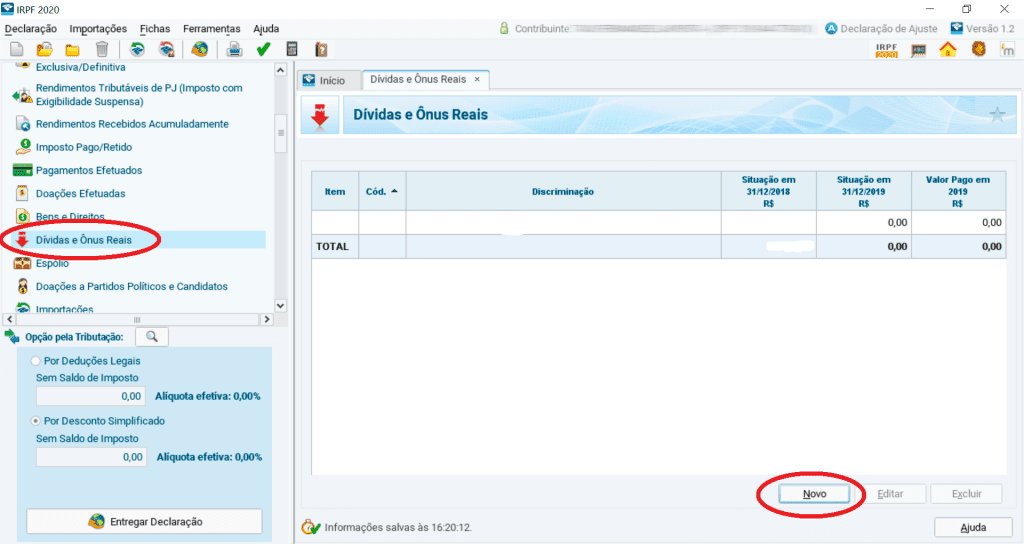
Task: Click the lion icon in toolbar
Action: pos(978,50)
